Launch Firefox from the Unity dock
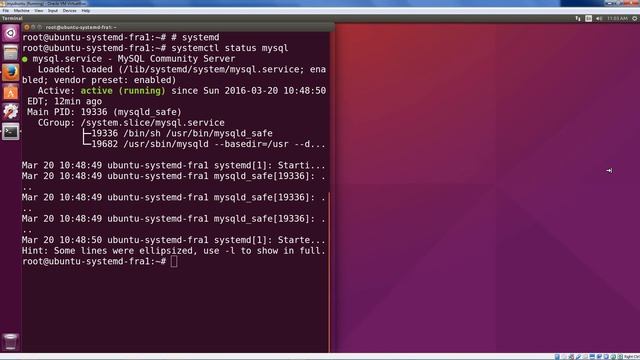Viewport: 640px width, 360px height. point(11,73)
